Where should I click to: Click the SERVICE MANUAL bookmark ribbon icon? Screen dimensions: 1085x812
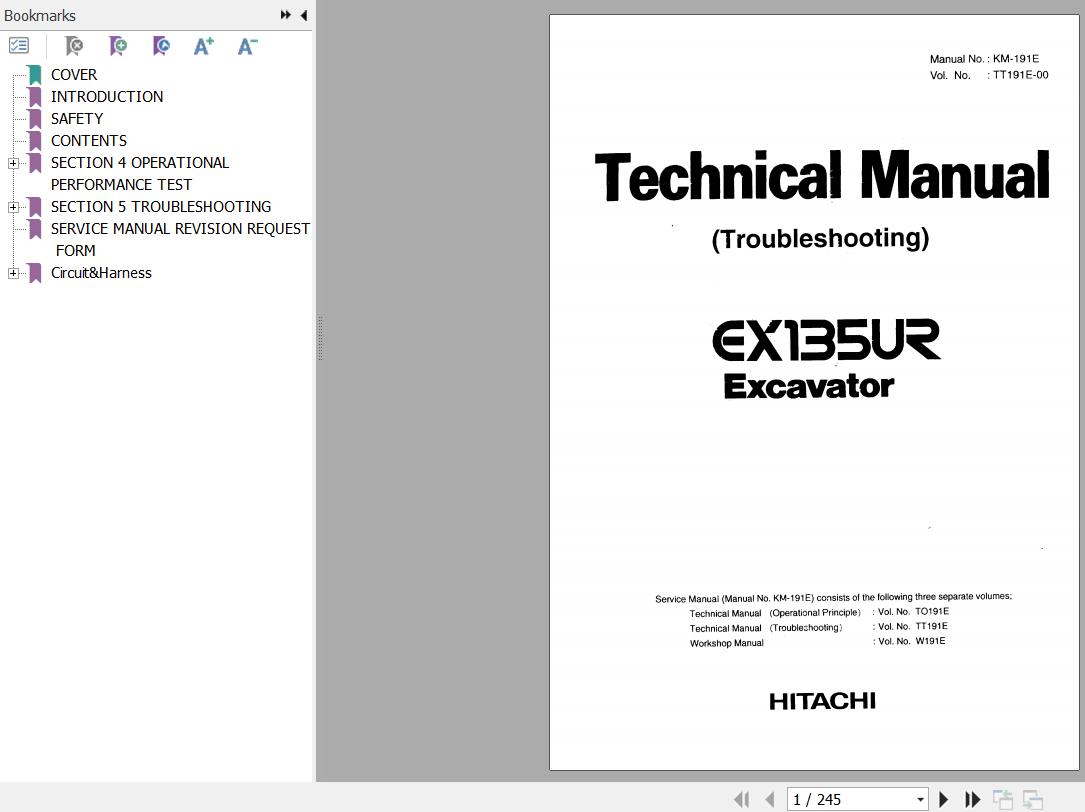[35, 229]
